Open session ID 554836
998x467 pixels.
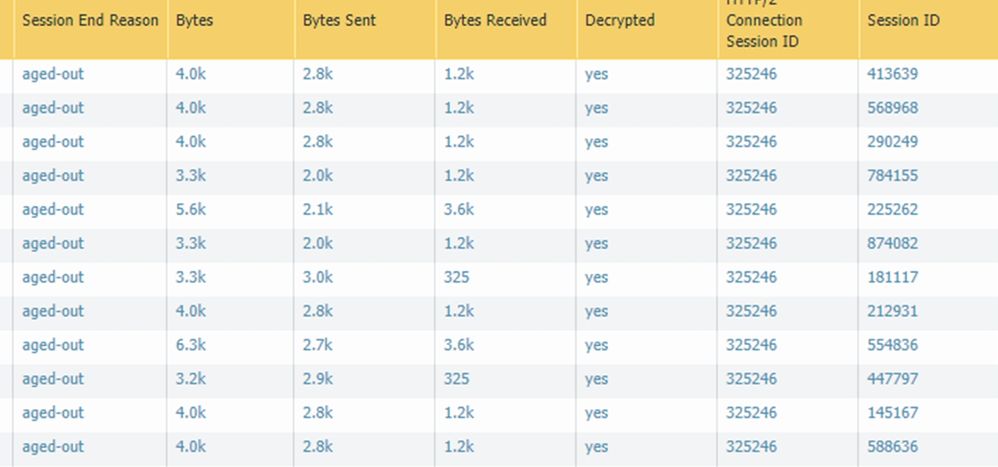pos(892,346)
